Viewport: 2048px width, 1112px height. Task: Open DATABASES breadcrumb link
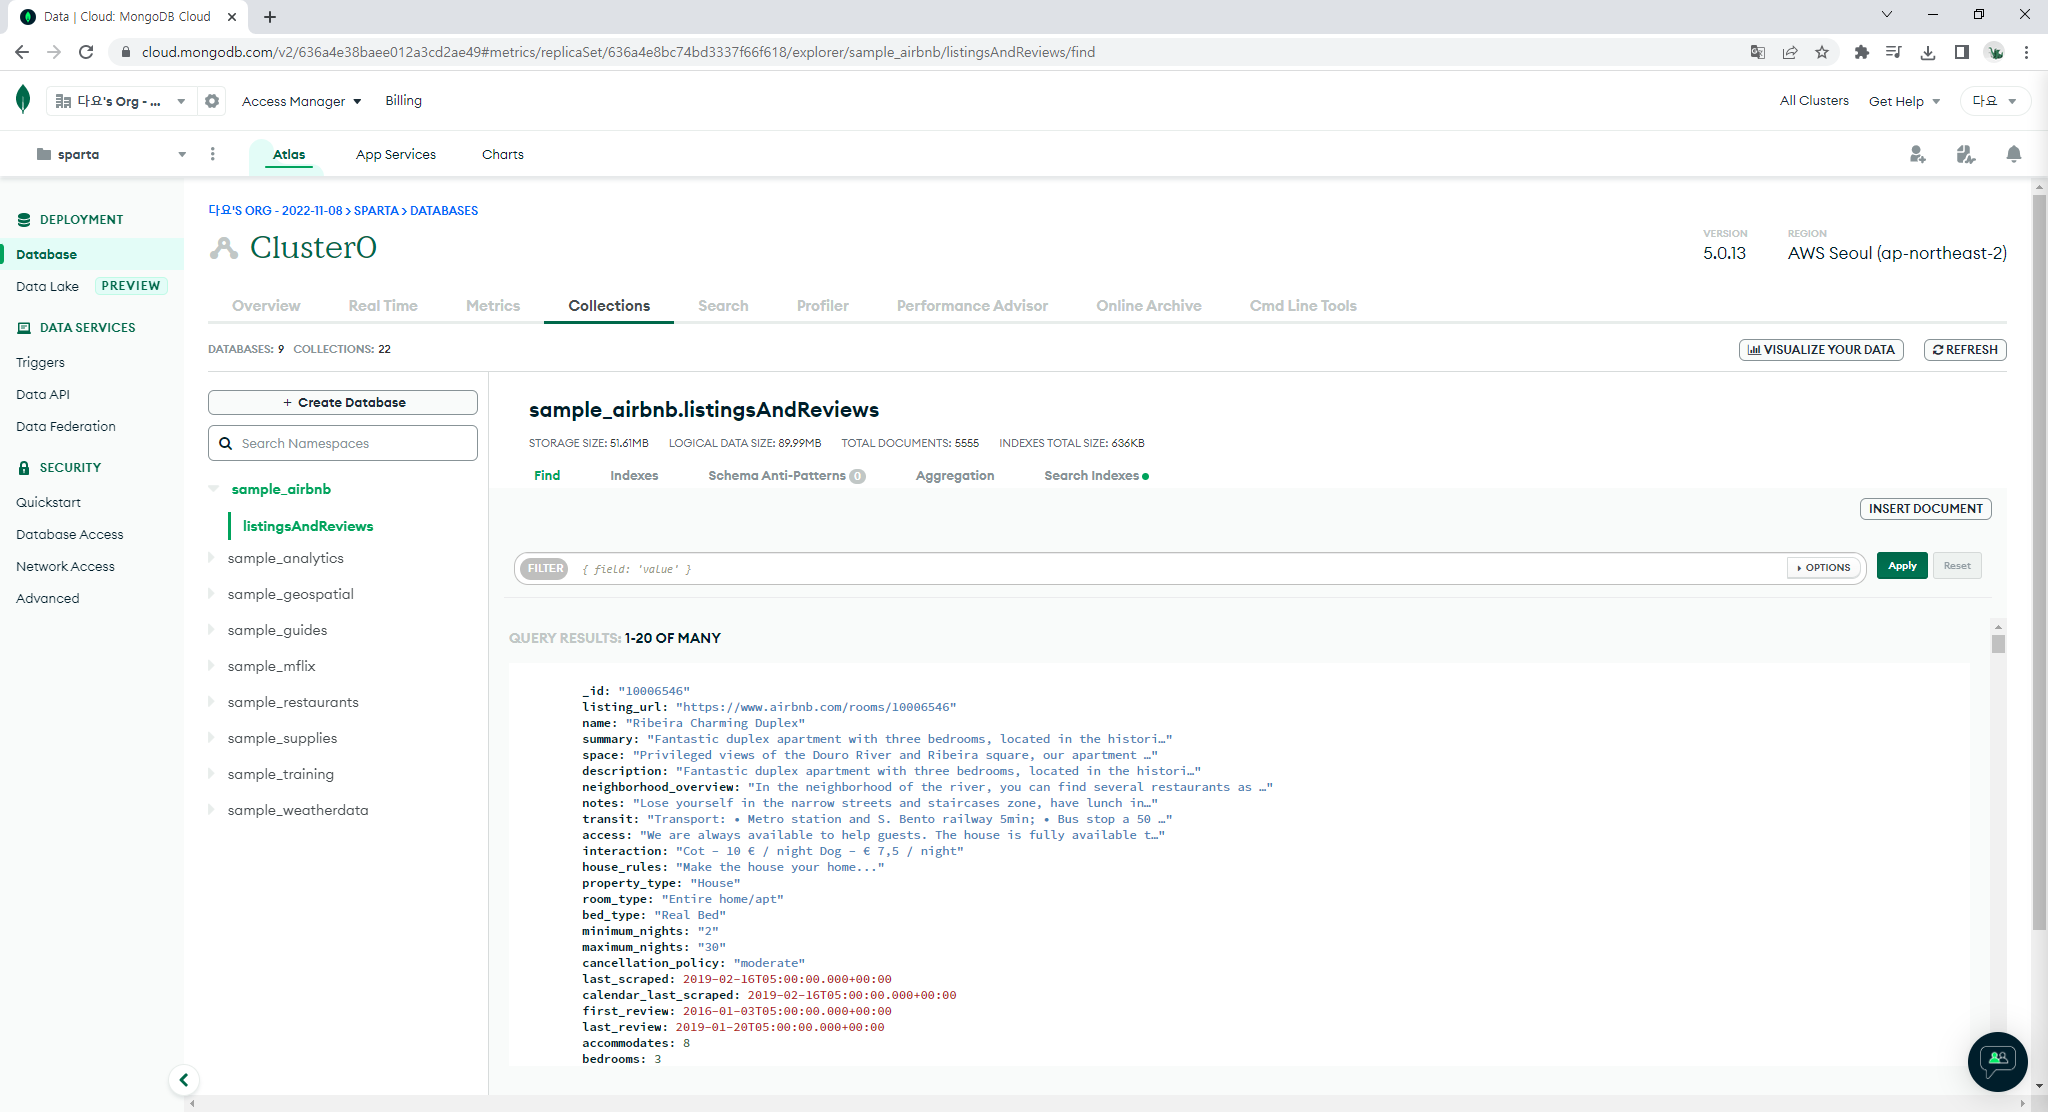click(x=444, y=211)
